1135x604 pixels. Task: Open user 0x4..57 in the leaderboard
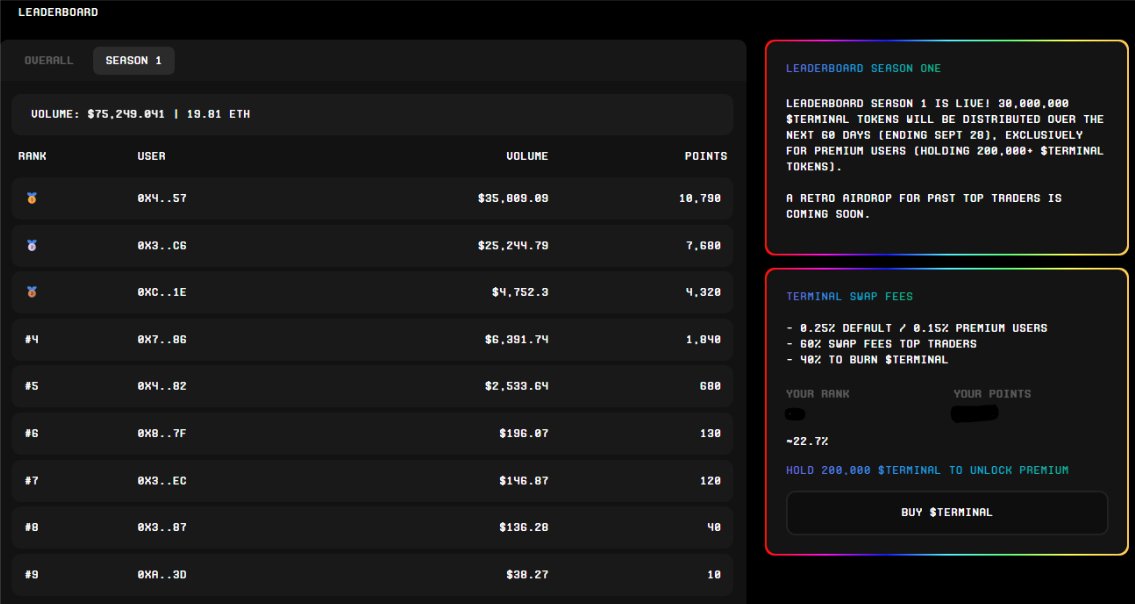coord(161,198)
